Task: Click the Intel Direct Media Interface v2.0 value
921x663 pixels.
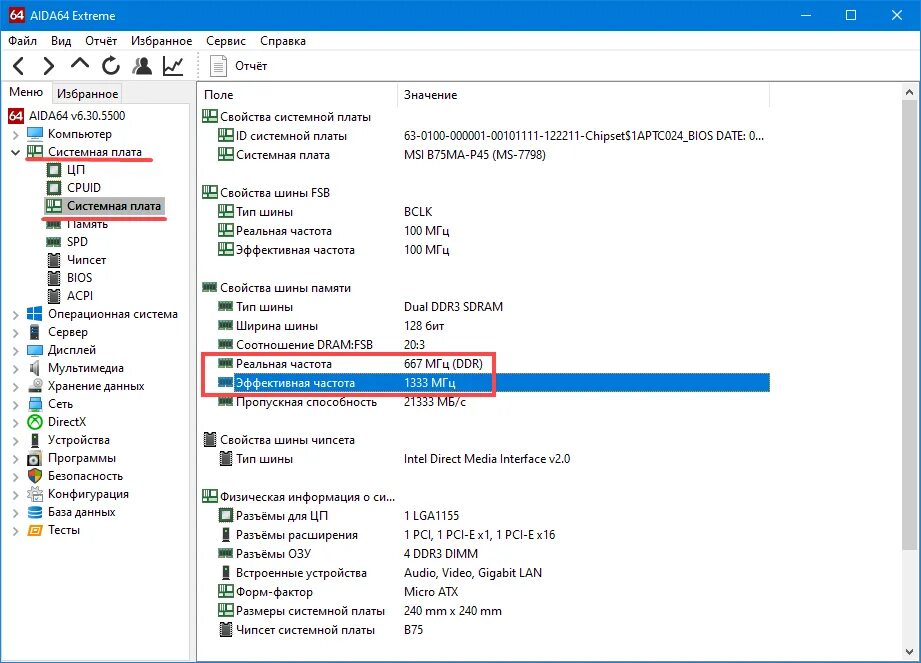Action: [487, 459]
